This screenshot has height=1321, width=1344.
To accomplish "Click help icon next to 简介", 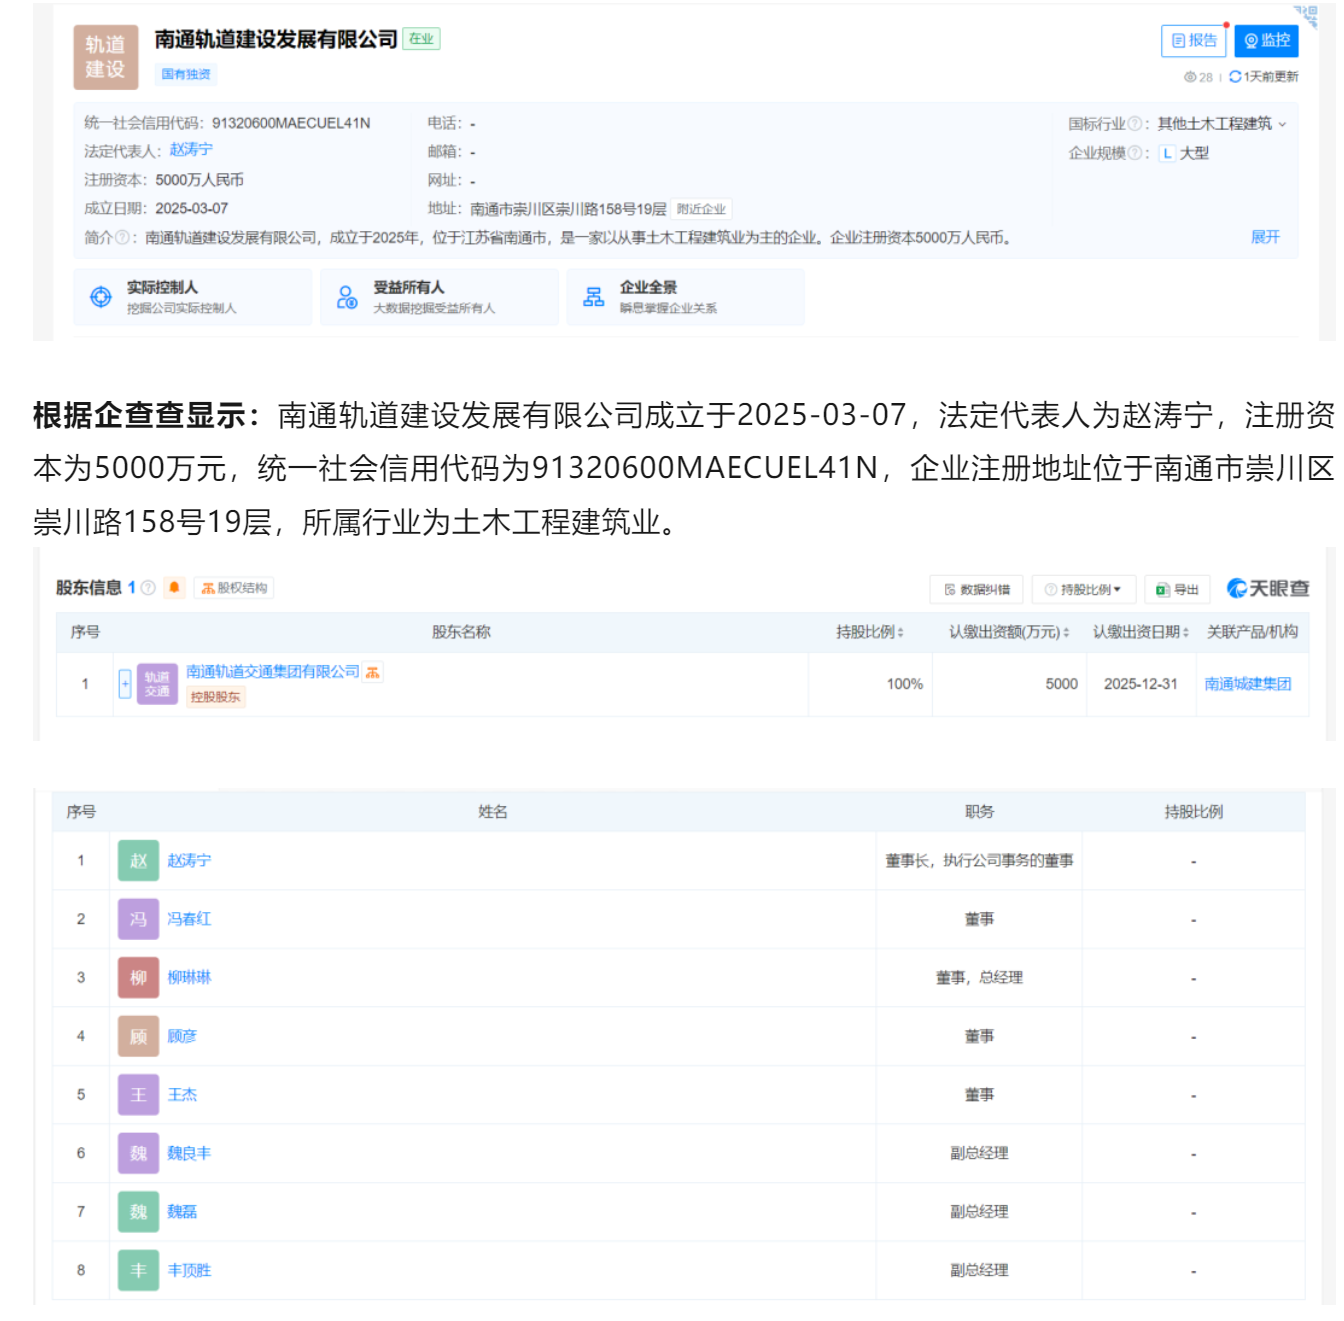I will pyautogui.click(x=122, y=237).
